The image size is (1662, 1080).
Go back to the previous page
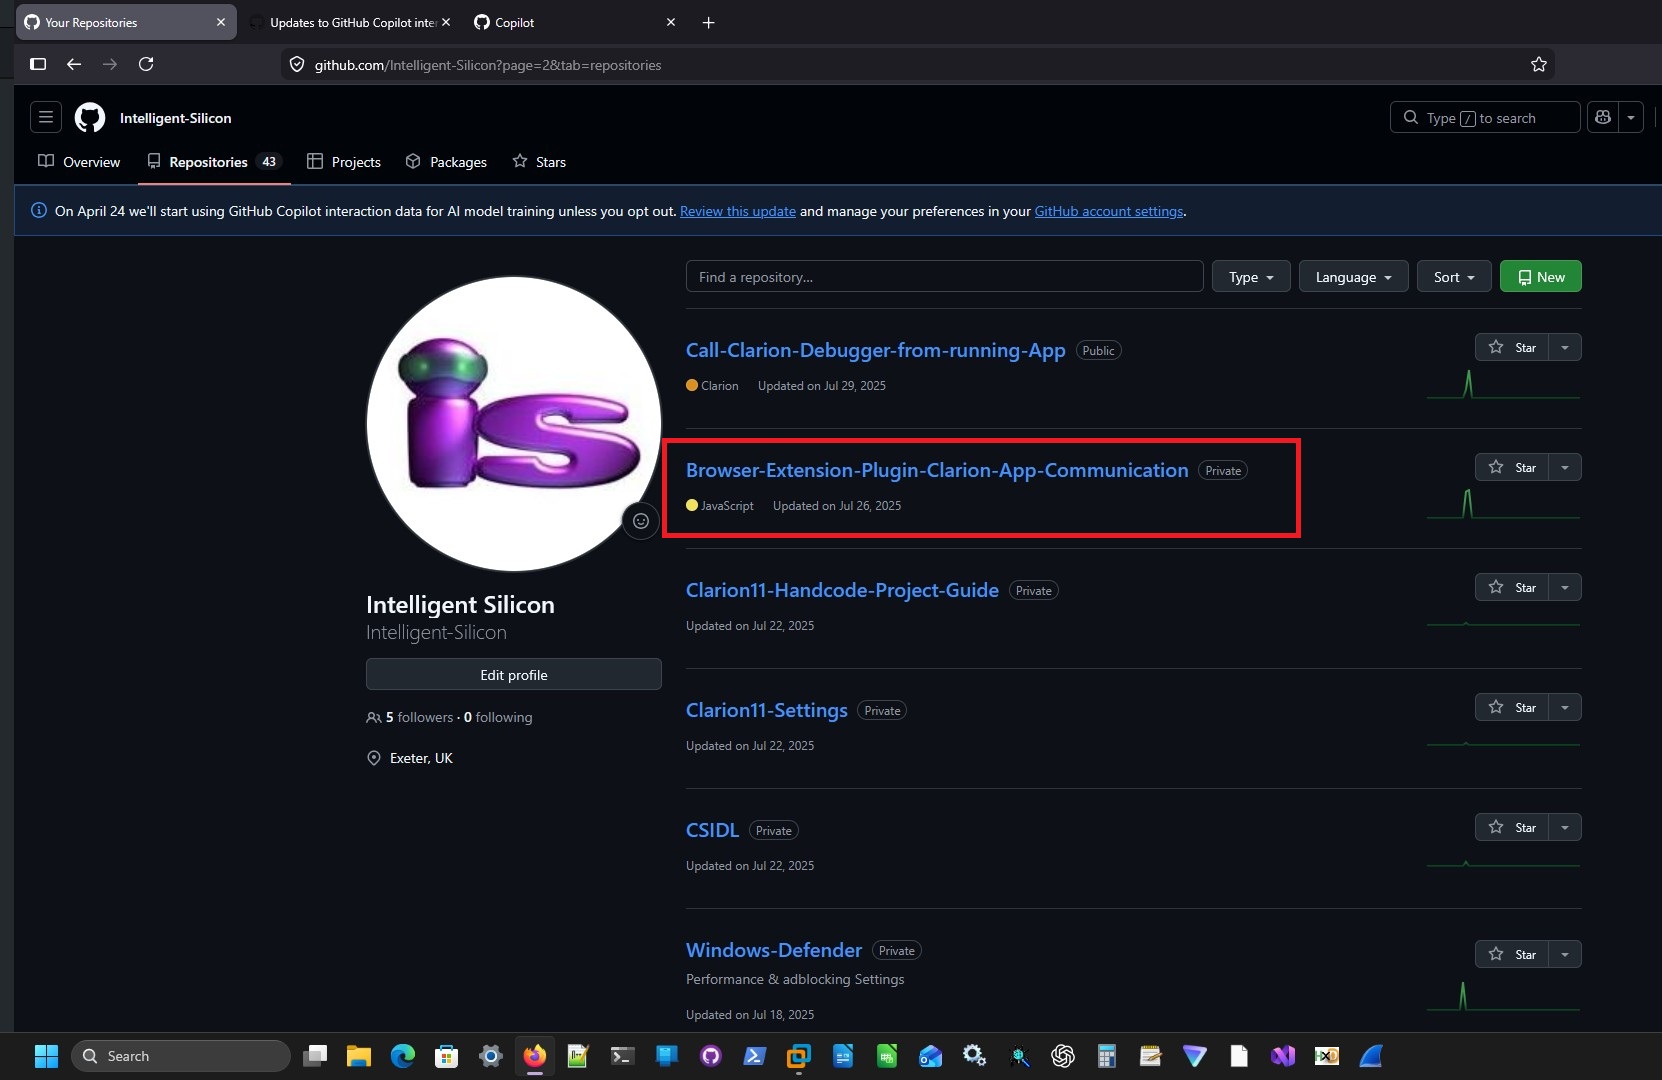74,64
